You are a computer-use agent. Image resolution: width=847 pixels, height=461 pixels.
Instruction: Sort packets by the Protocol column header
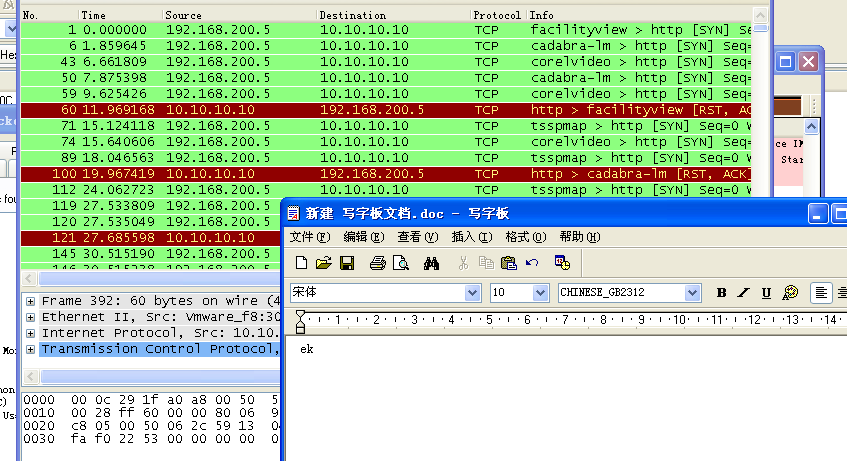pos(498,15)
